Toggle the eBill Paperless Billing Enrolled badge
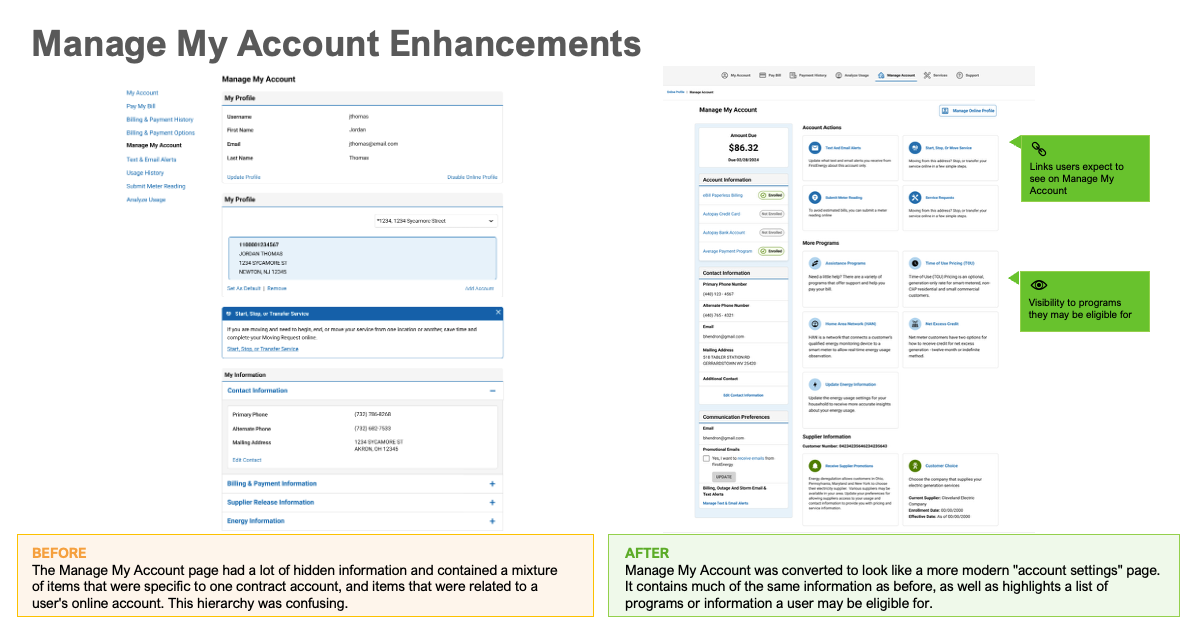The width and height of the screenshot is (1187, 625). 770,196
